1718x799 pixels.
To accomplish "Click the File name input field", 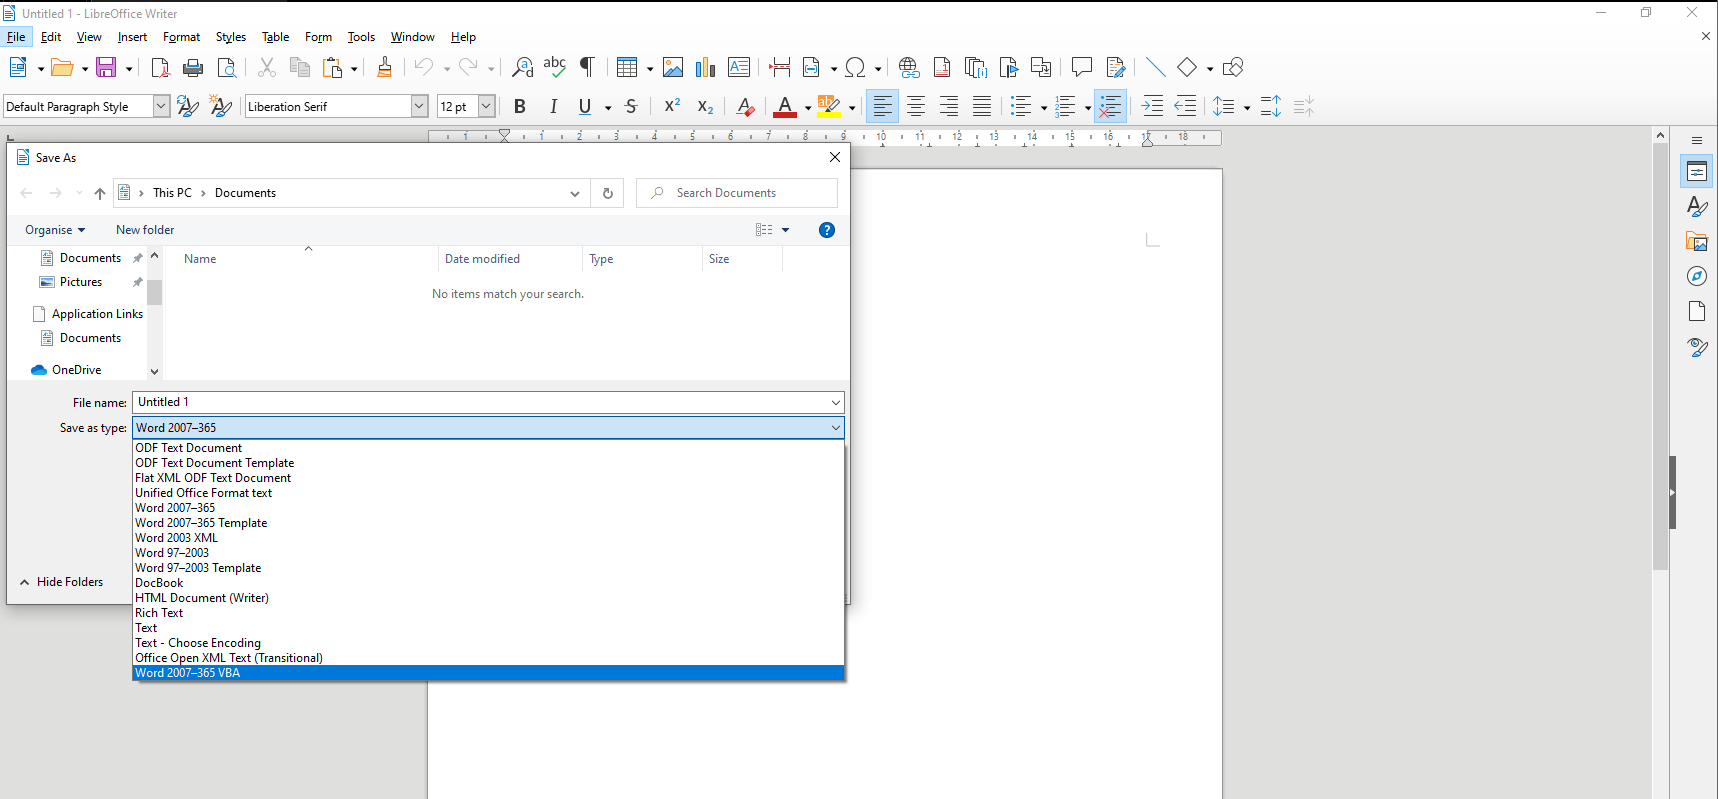I will click(488, 402).
